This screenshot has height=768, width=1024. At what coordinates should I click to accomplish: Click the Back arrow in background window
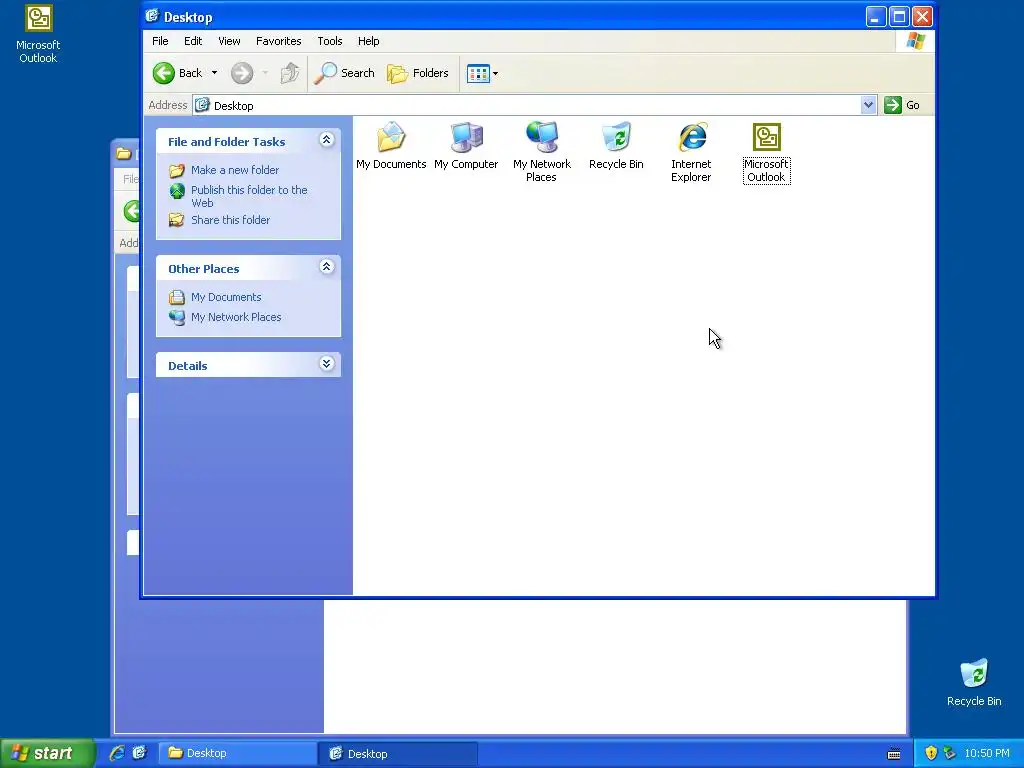pos(131,211)
